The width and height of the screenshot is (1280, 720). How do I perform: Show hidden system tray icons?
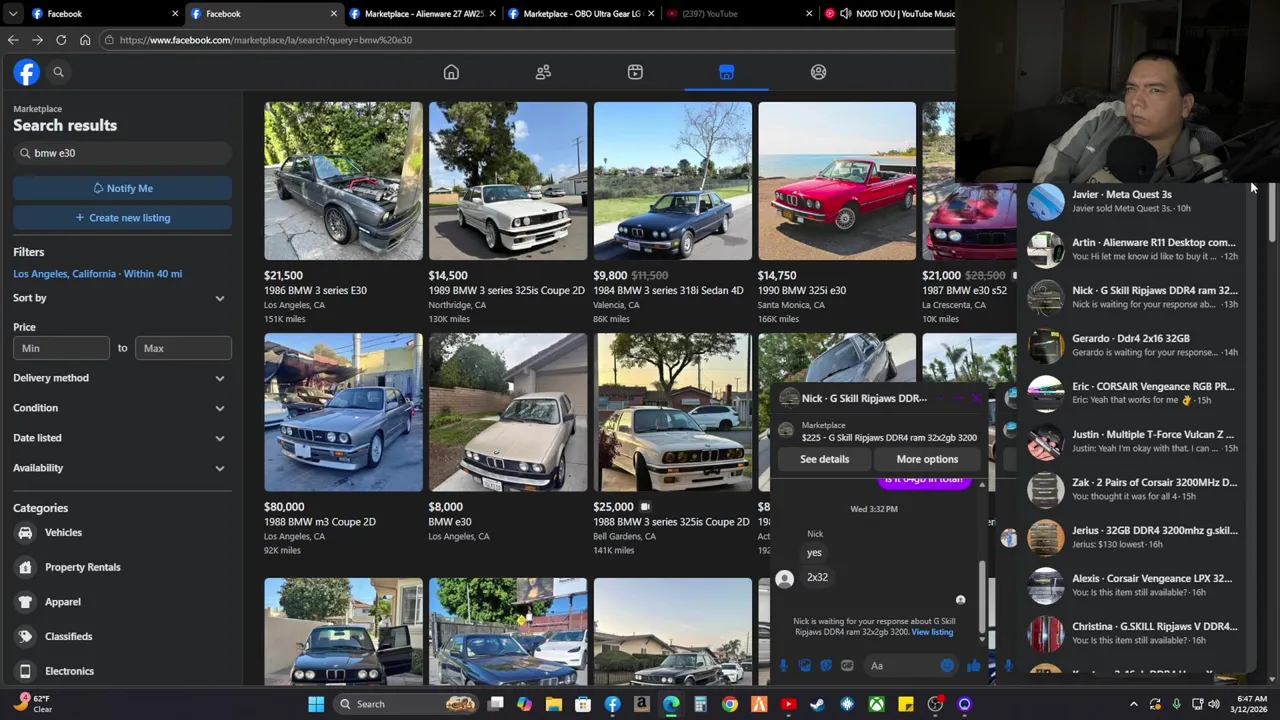[1133, 704]
